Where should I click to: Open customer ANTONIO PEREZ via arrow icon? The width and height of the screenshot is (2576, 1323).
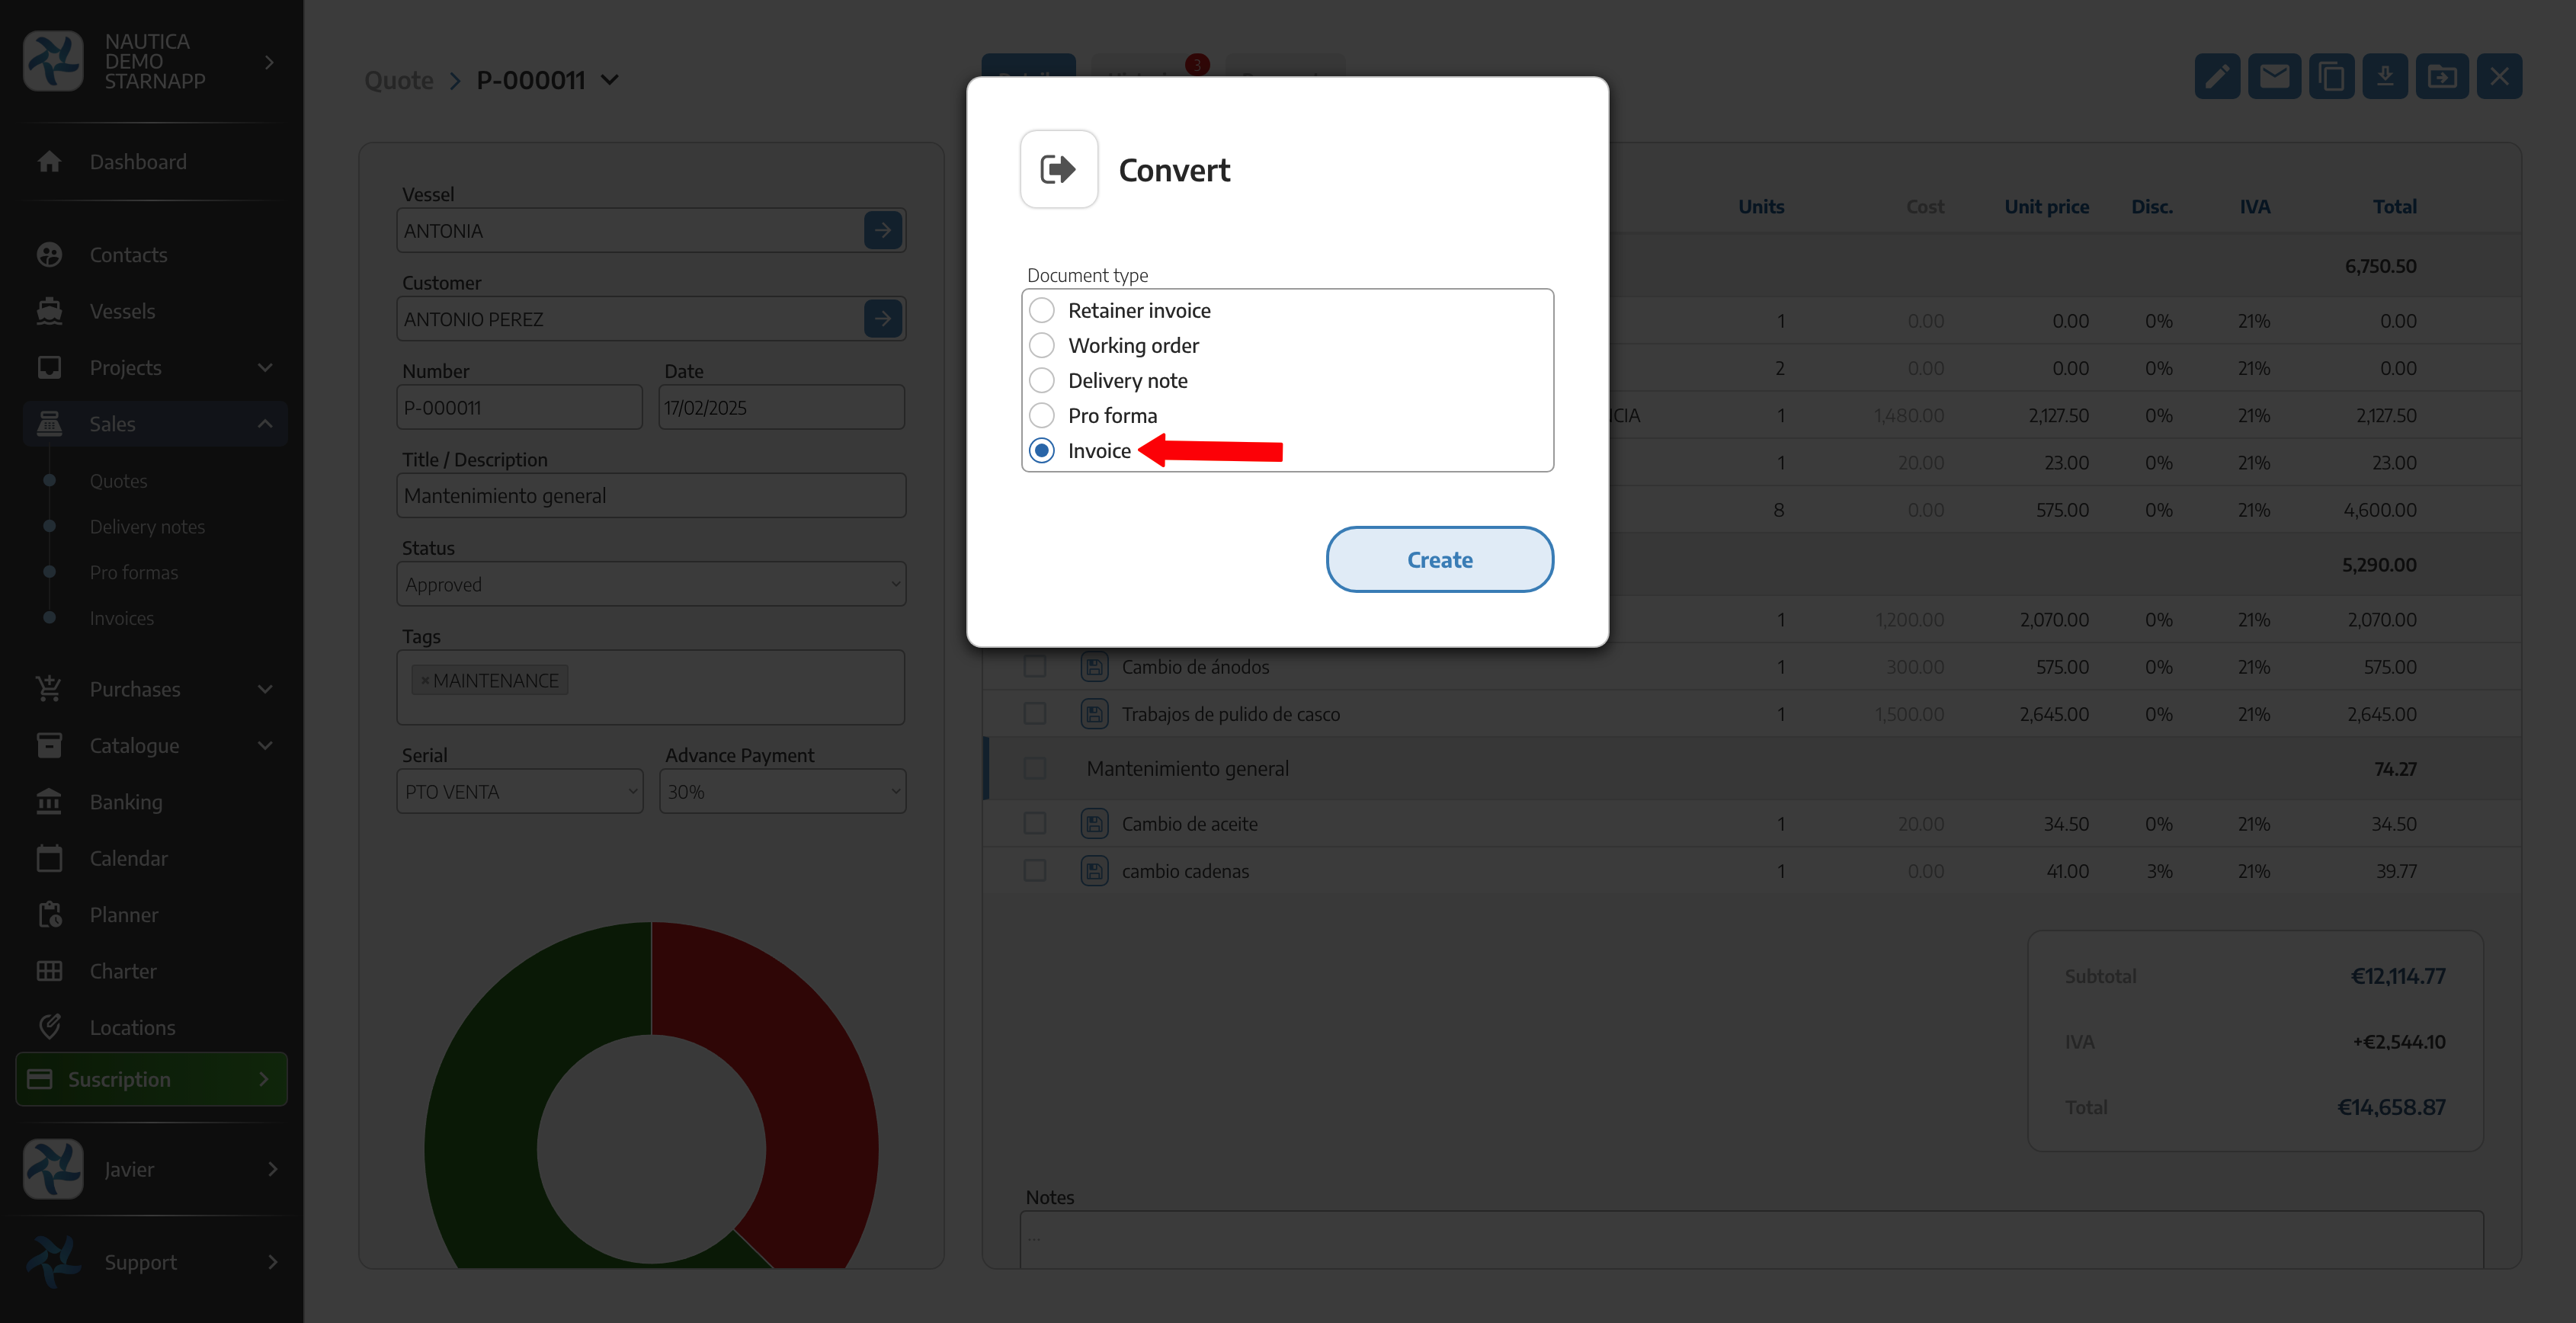pos(882,319)
